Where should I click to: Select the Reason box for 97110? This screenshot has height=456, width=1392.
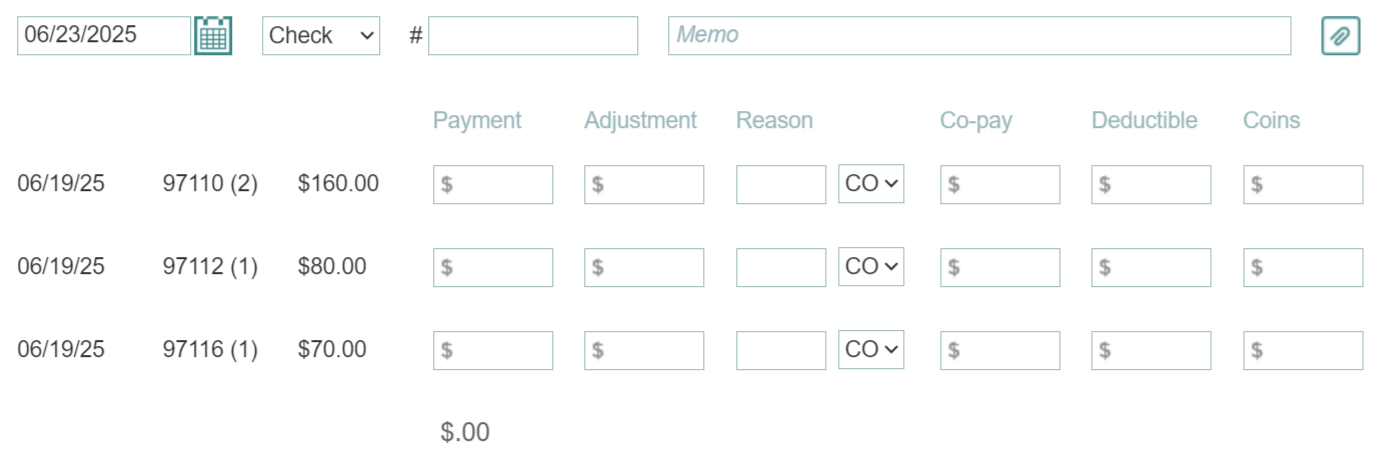coord(781,185)
